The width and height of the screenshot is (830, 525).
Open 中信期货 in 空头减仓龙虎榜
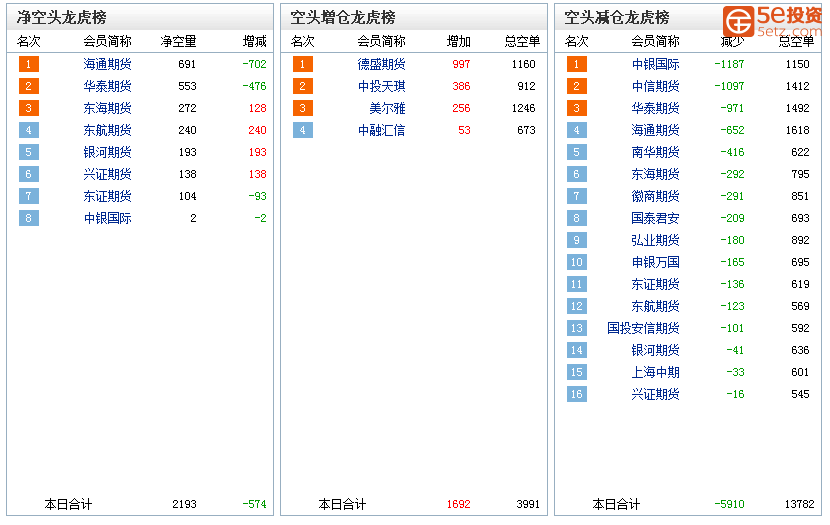point(655,86)
